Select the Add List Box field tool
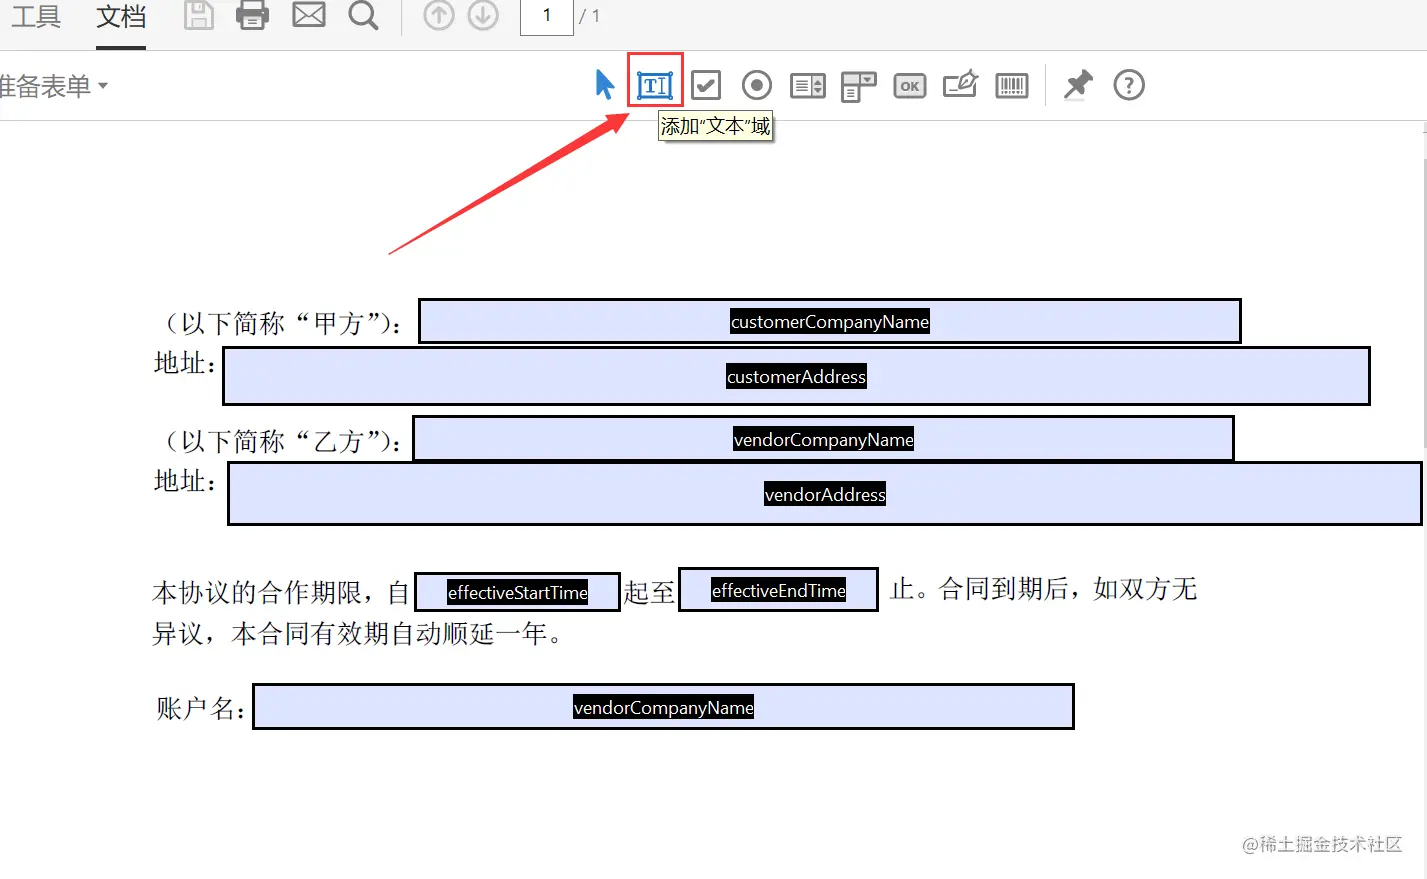 click(x=807, y=85)
